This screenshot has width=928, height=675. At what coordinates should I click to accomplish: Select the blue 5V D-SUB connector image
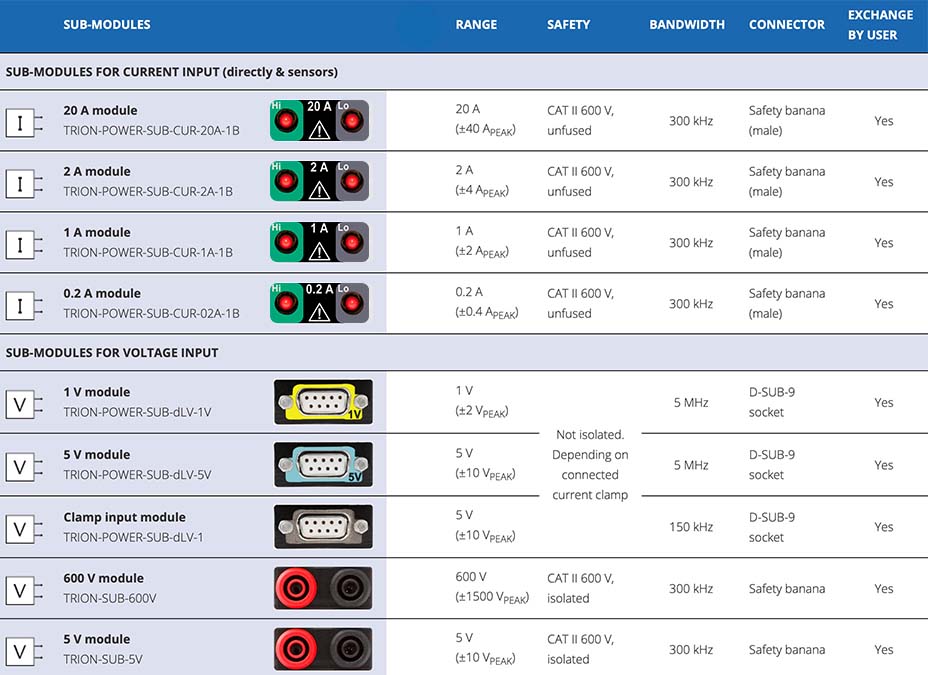(323, 465)
